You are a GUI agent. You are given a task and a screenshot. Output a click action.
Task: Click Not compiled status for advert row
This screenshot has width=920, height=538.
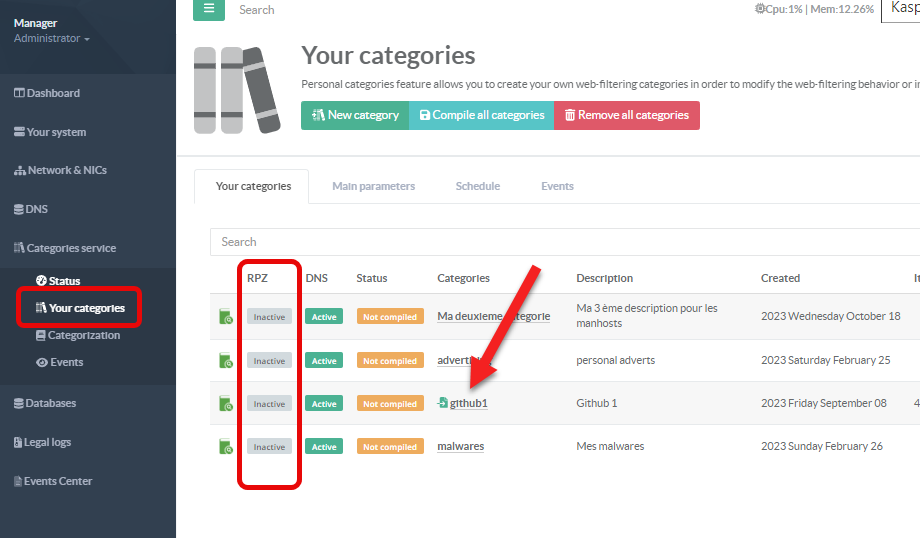point(390,361)
